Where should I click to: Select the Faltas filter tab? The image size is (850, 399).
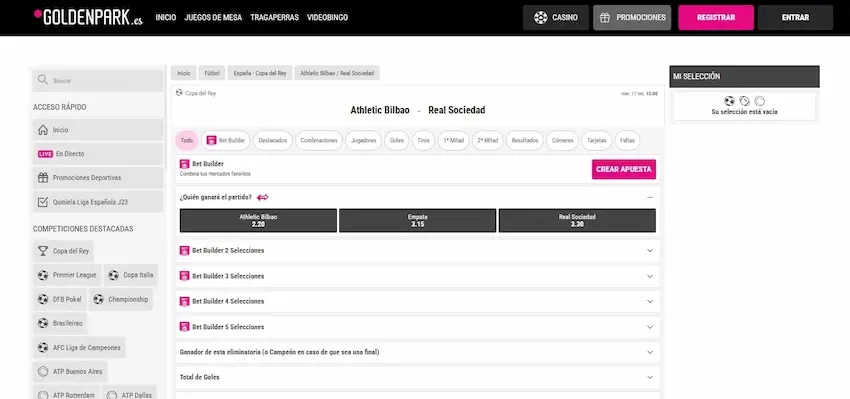point(627,140)
